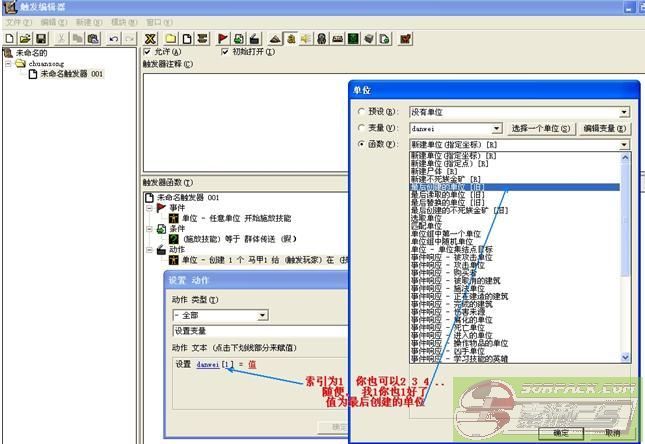Toggle the 允许 checkbox

(x=148, y=52)
